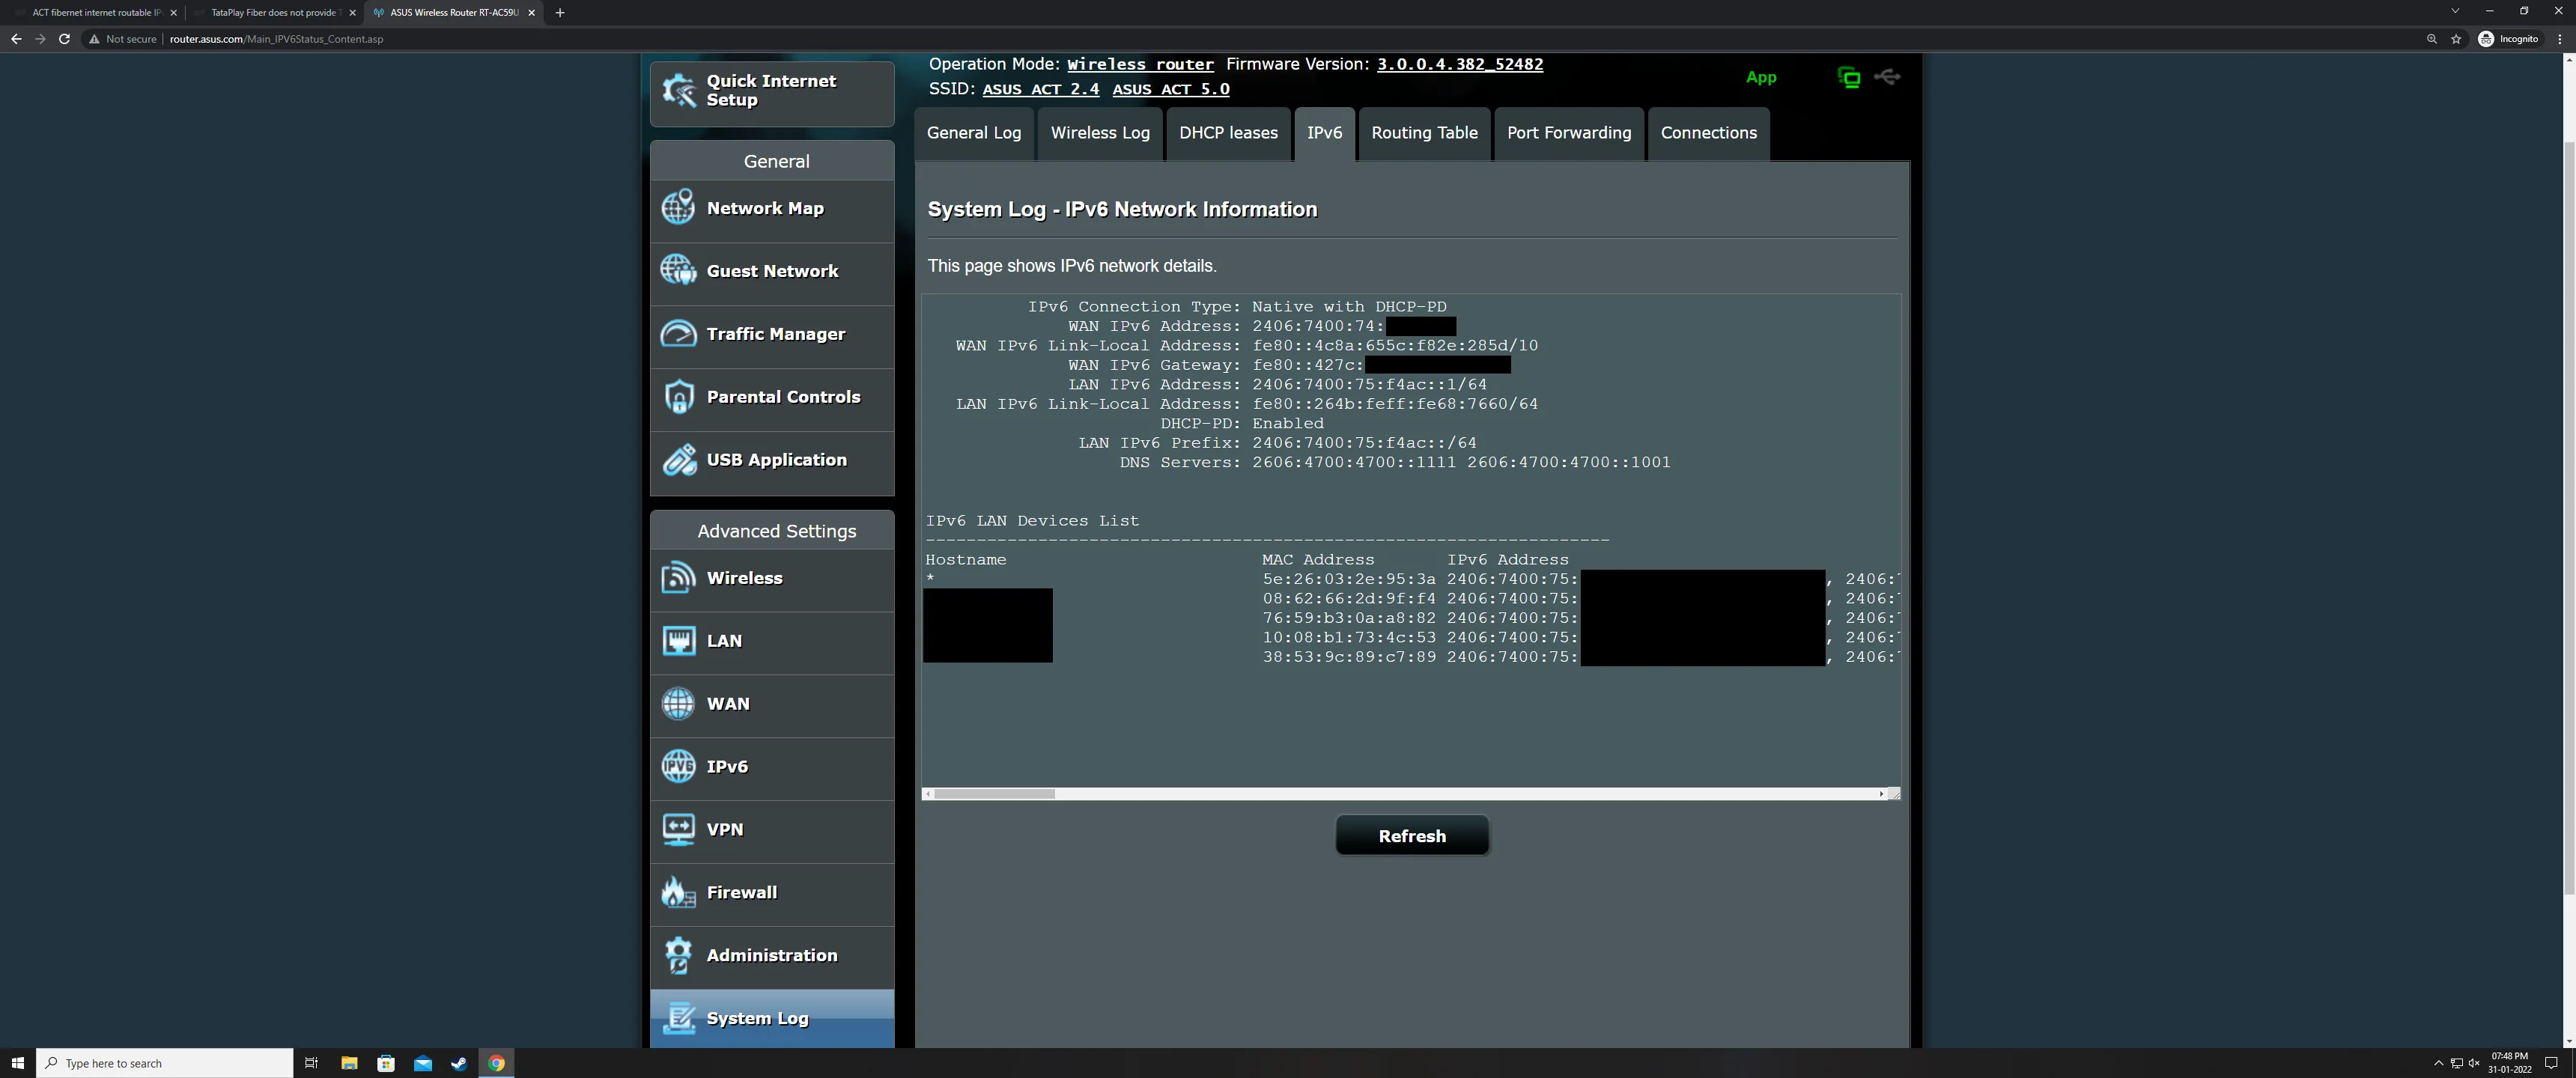Viewport: 2576px width, 1078px height.
Task: Switch to General Log tab
Action: pos(974,133)
